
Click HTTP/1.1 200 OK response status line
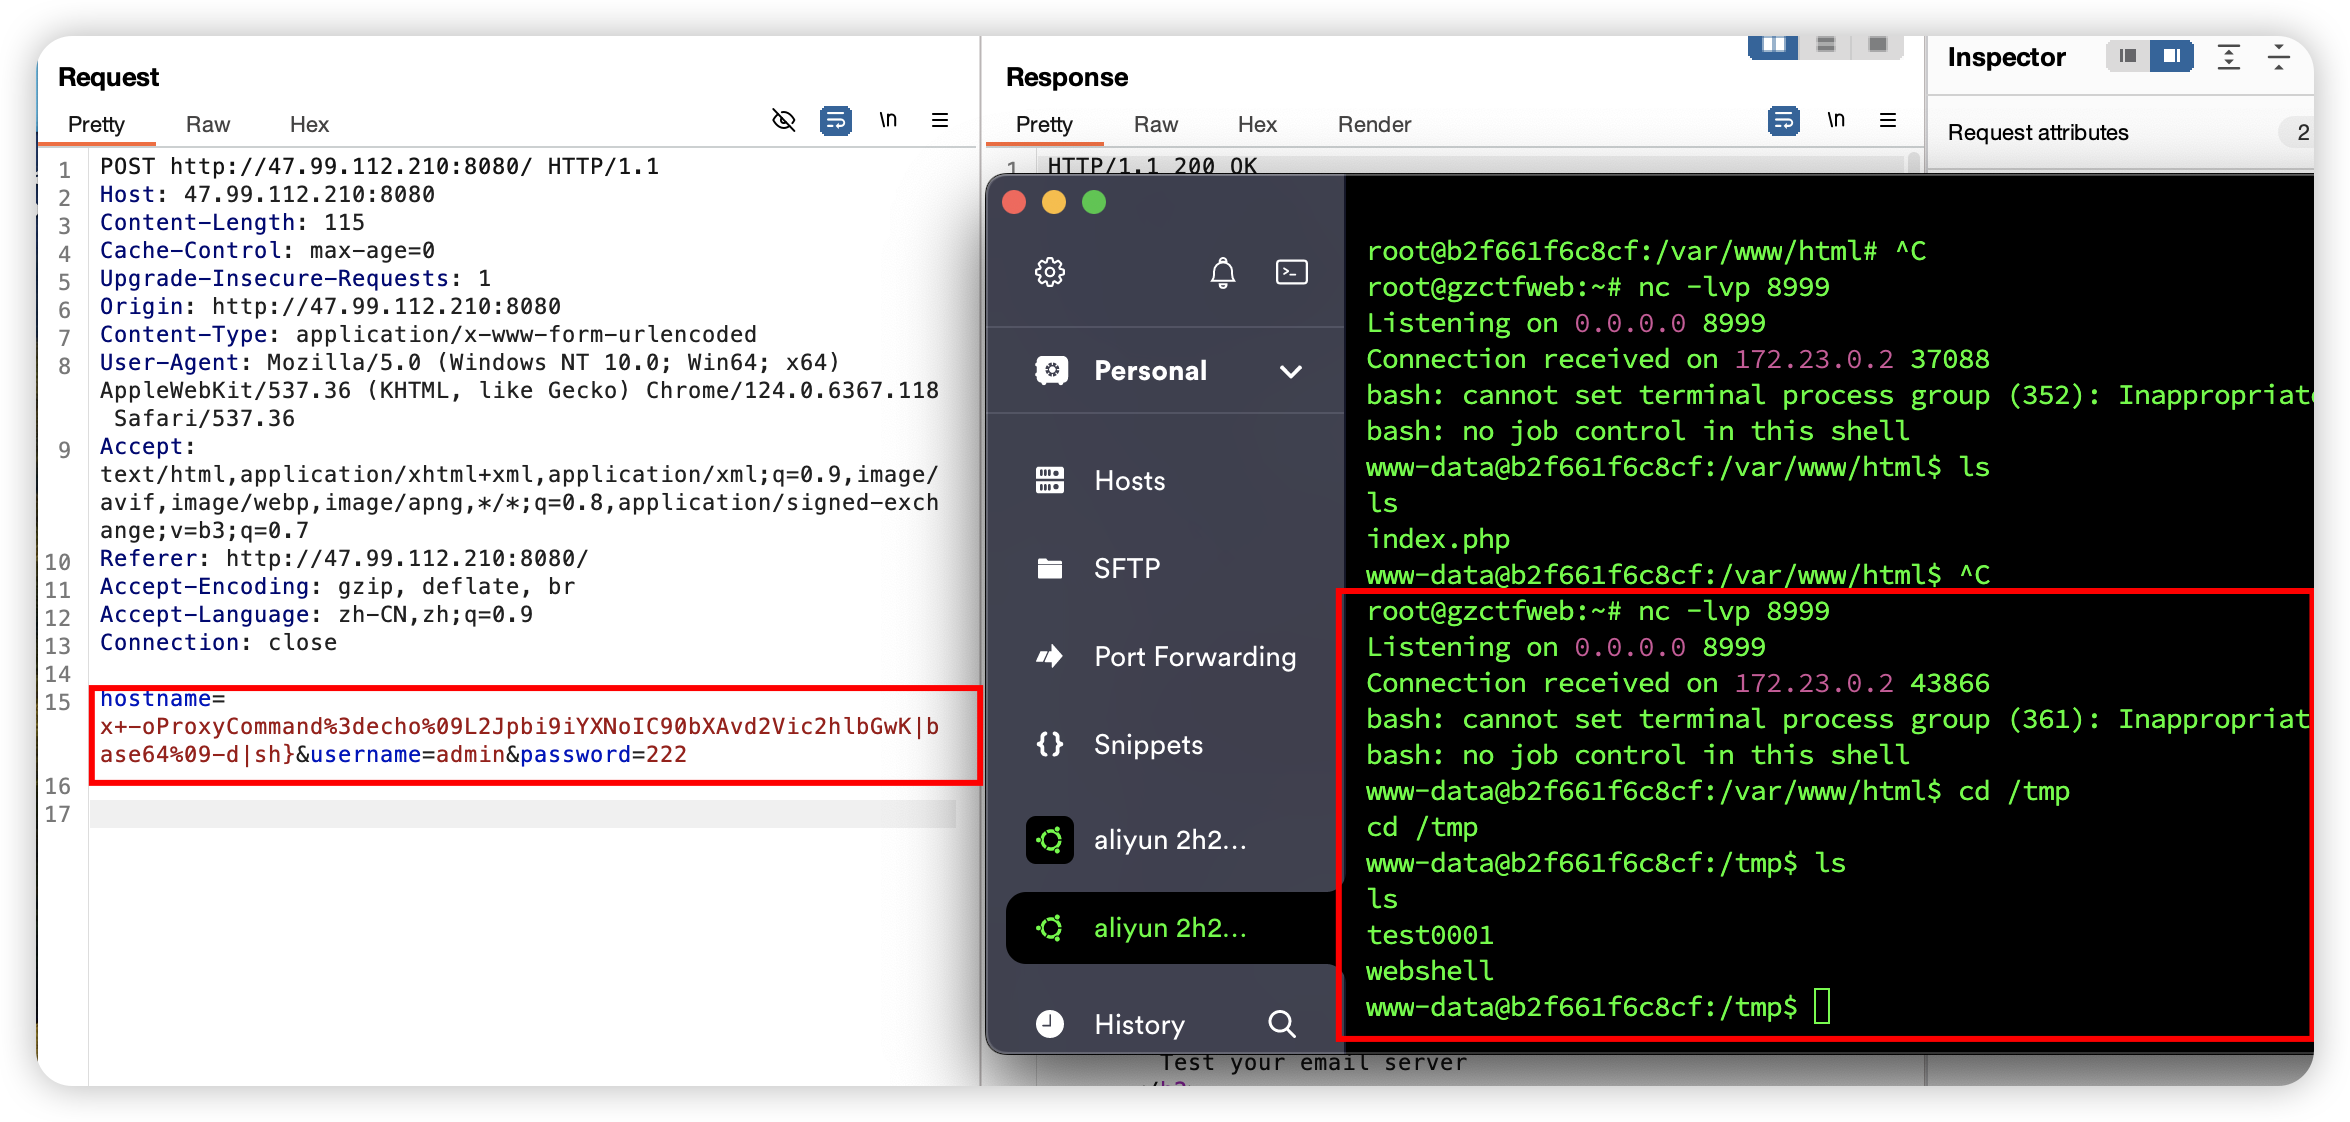point(1152,165)
